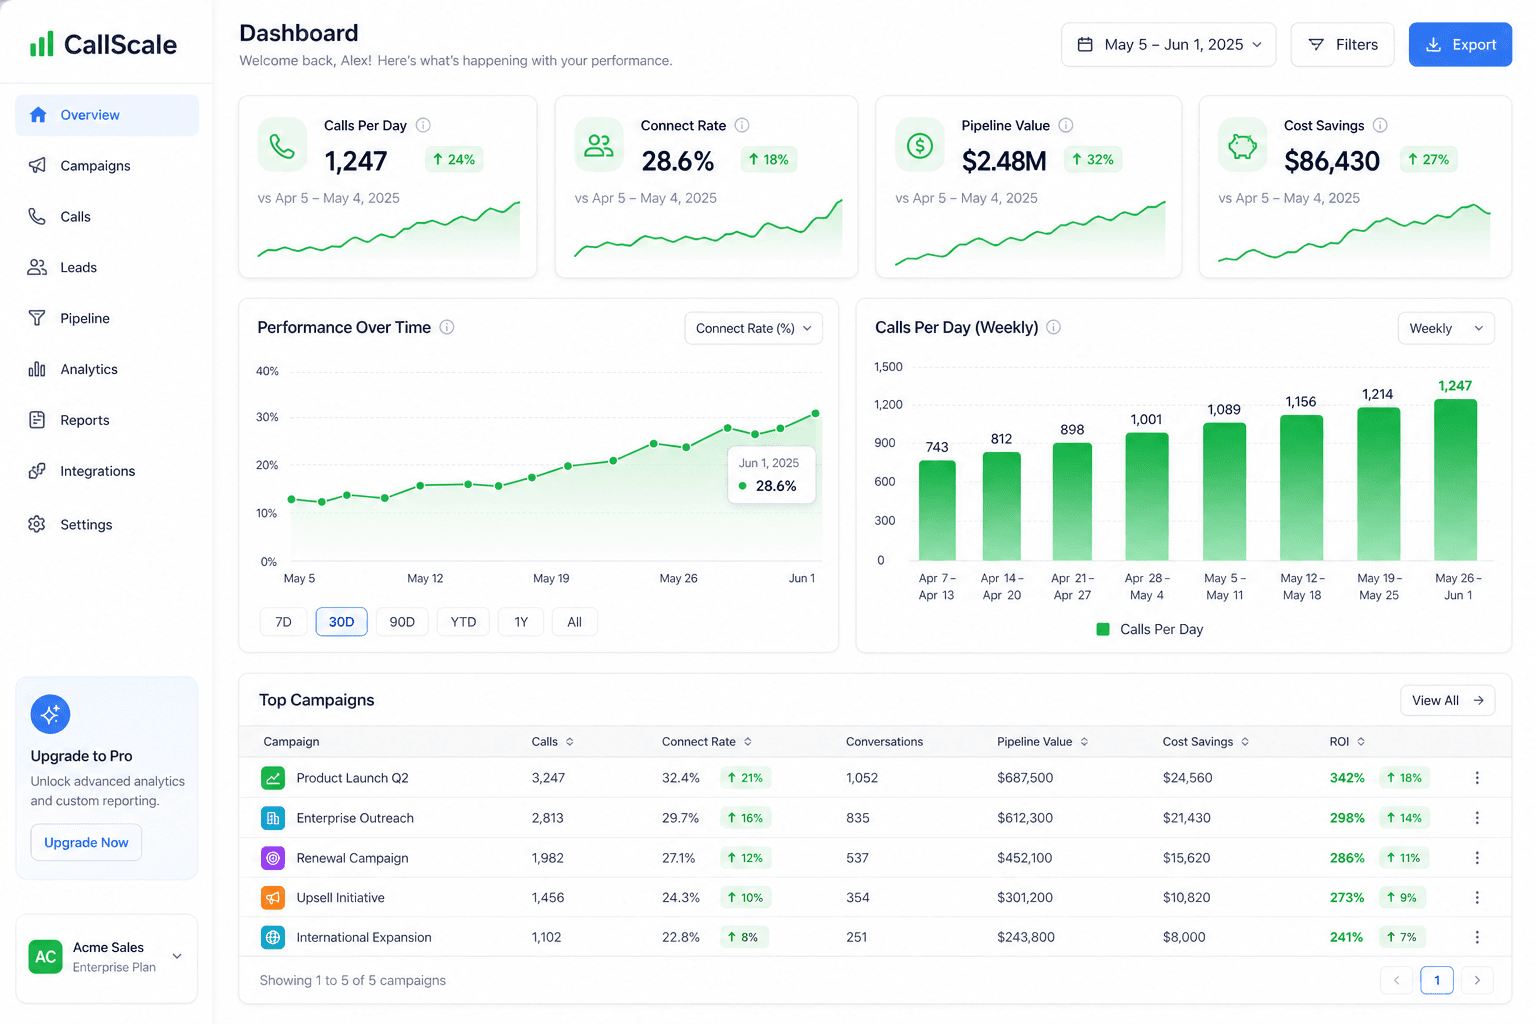Click the Upgrade Now button

pos(86,843)
